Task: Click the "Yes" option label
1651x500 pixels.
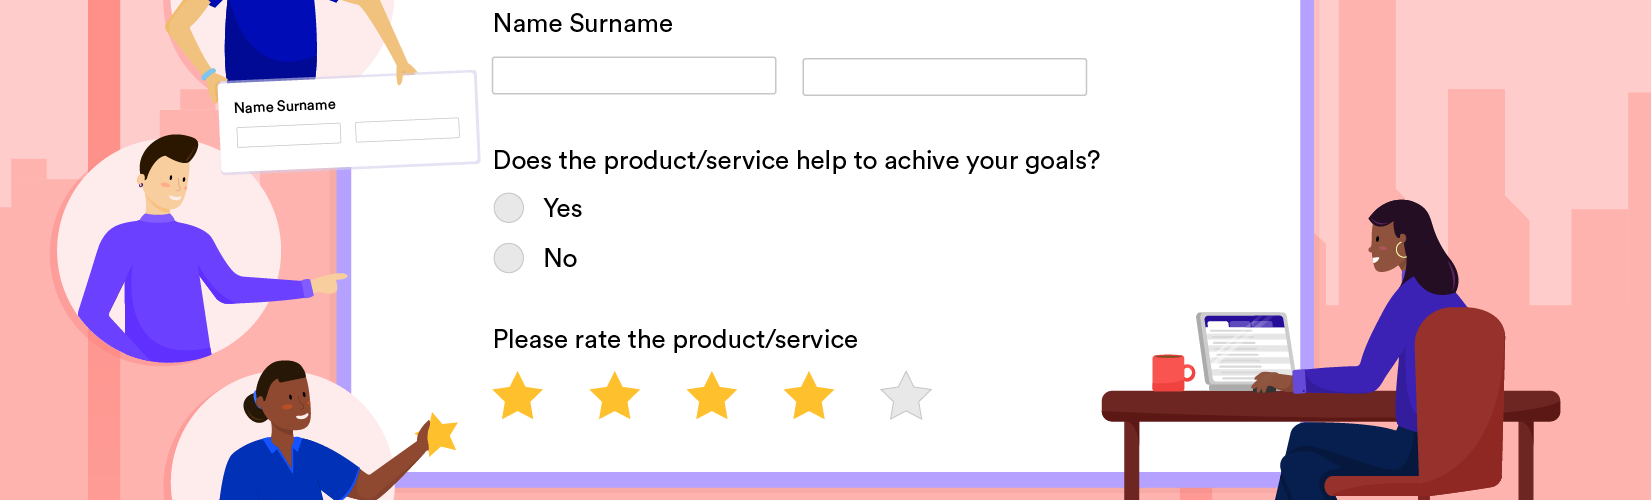Action: [562, 208]
